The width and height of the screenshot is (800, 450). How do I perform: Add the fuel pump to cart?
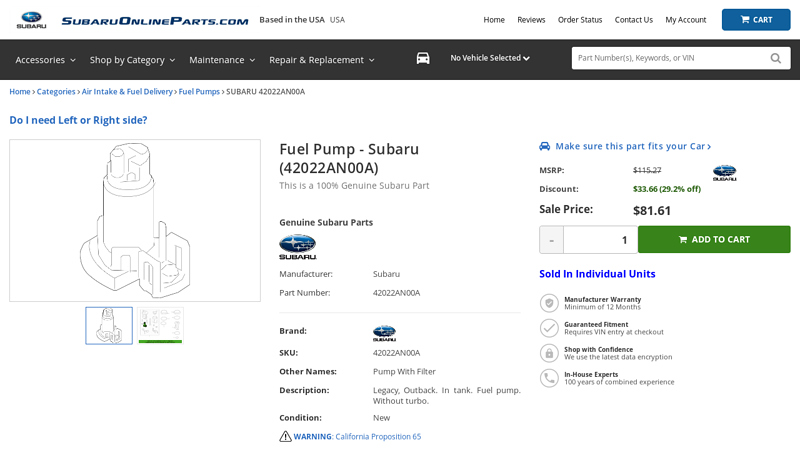tap(714, 240)
